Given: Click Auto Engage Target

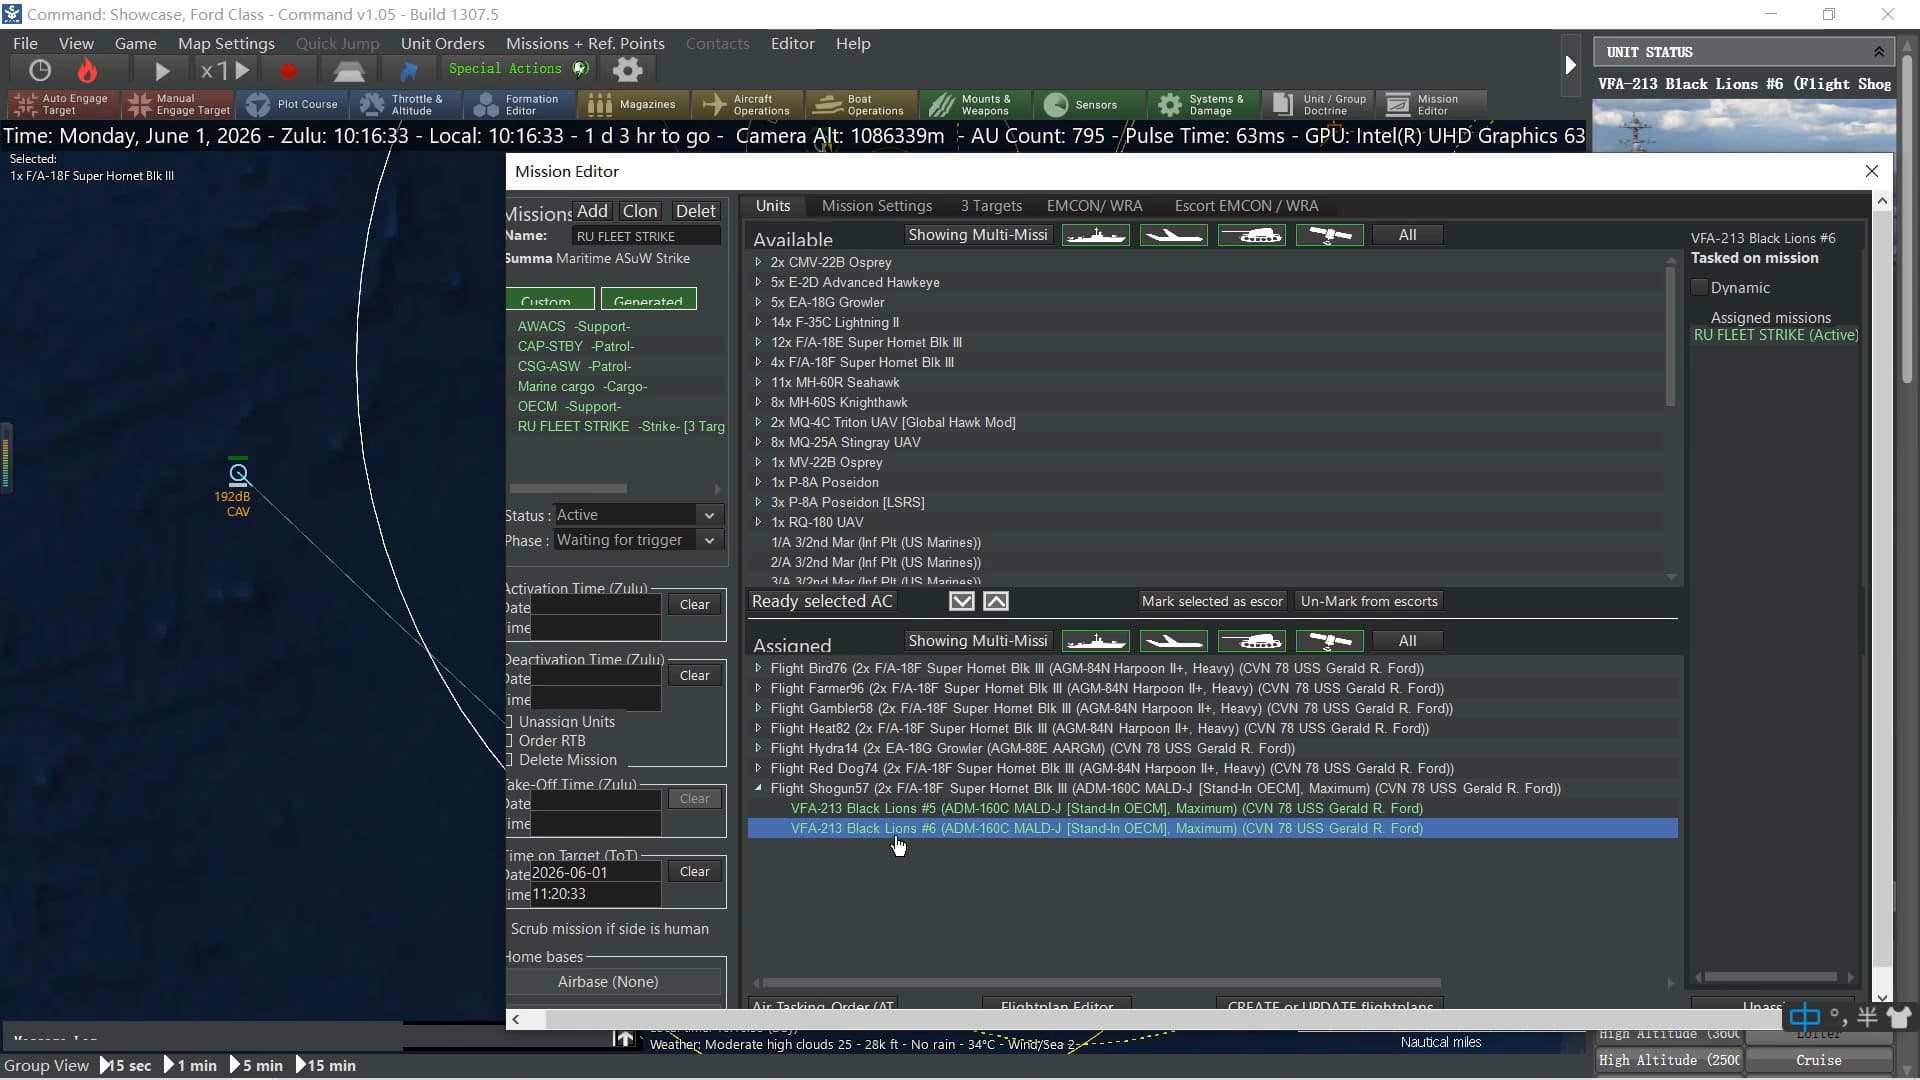Looking at the screenshot, I should click(x=62, y=104).
